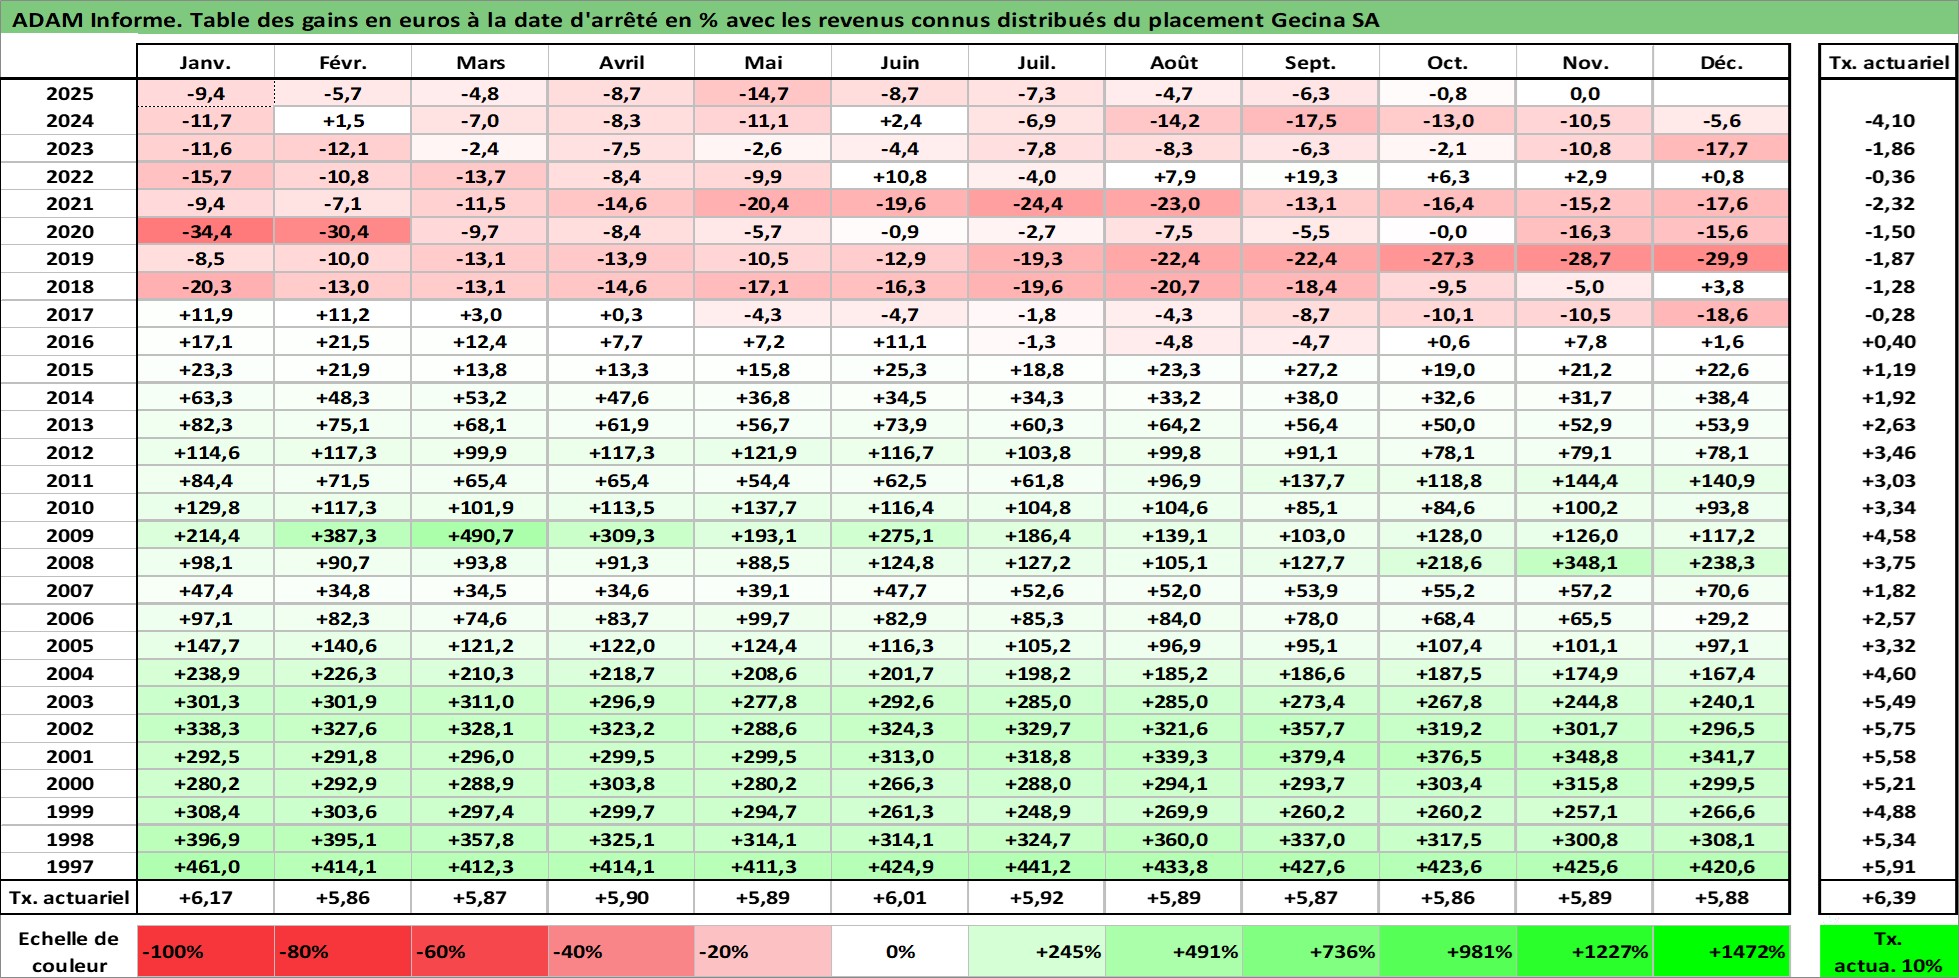
Task: Click the +441,2 cell in 1997 Juil.
Action: click(1037, 867)
